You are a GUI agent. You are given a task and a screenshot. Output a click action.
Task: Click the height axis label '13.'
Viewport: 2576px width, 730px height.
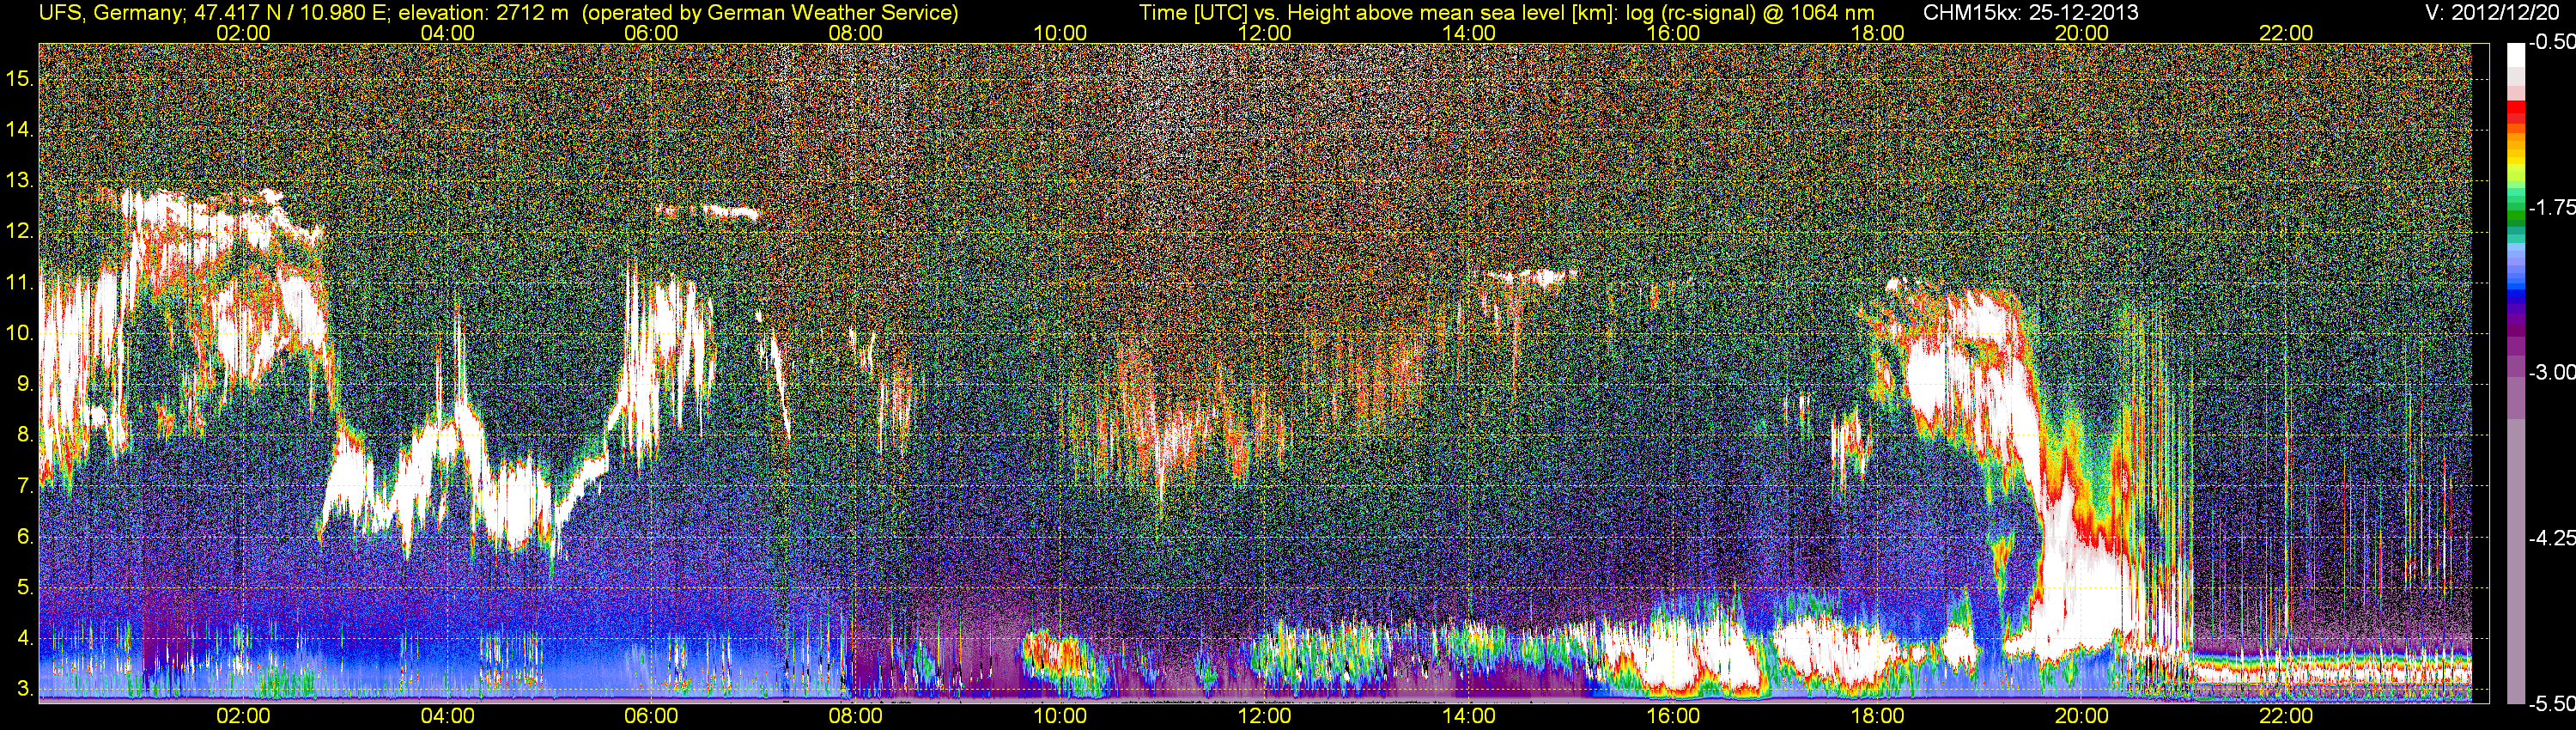(x=20, y=180)
